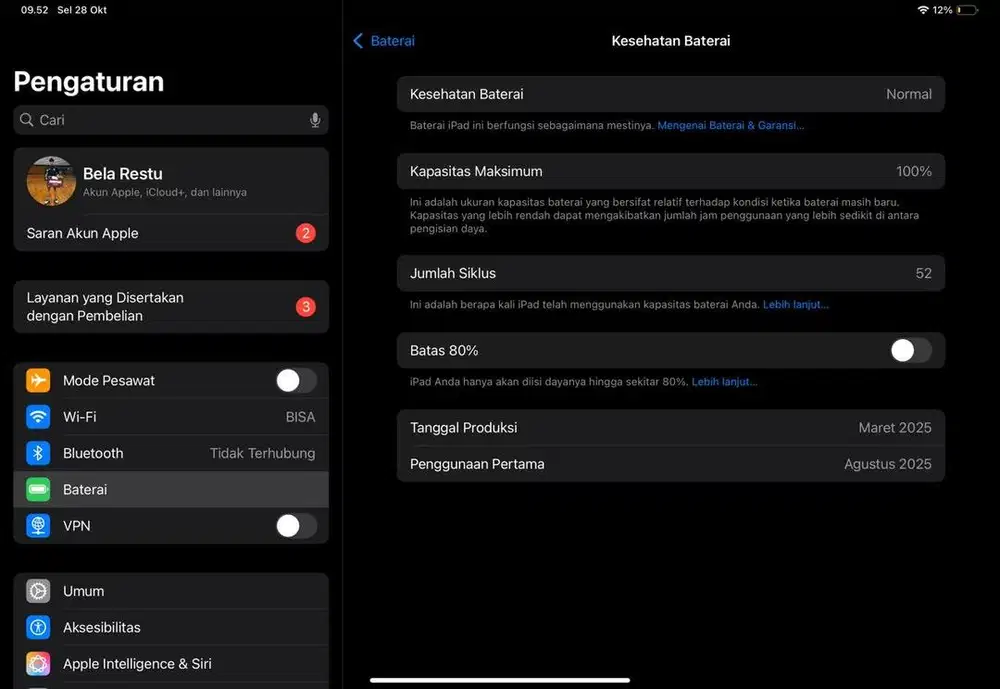Select the Wi-Fi icon in sidebar
Screen dimensions: 1000x689
tap(38, 417)
